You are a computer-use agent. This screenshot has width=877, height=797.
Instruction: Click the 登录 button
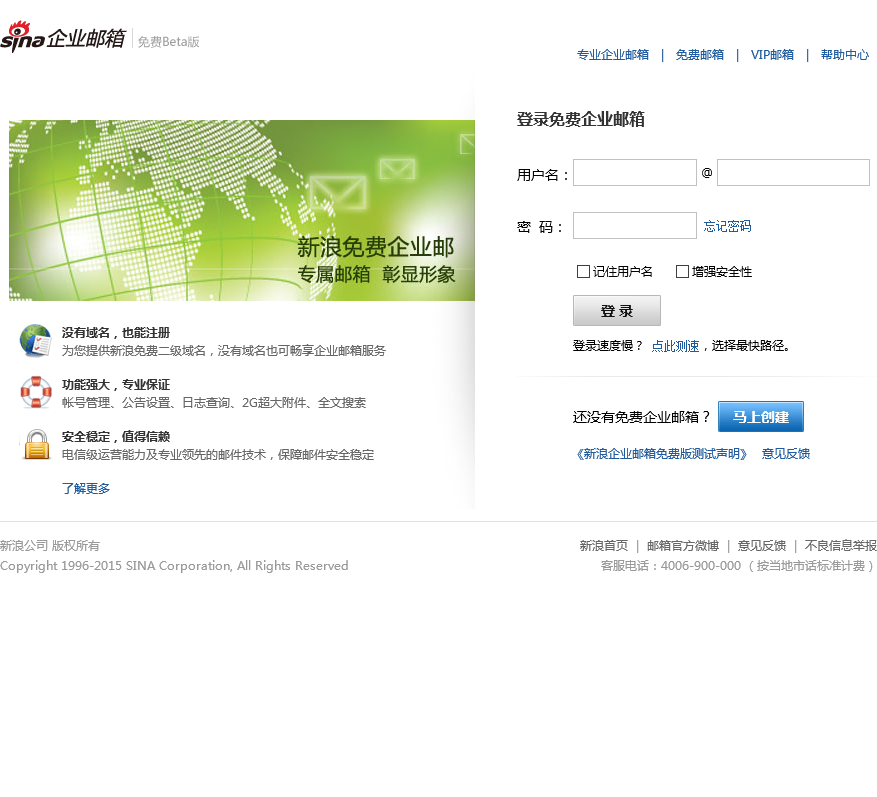click(617, 310)
